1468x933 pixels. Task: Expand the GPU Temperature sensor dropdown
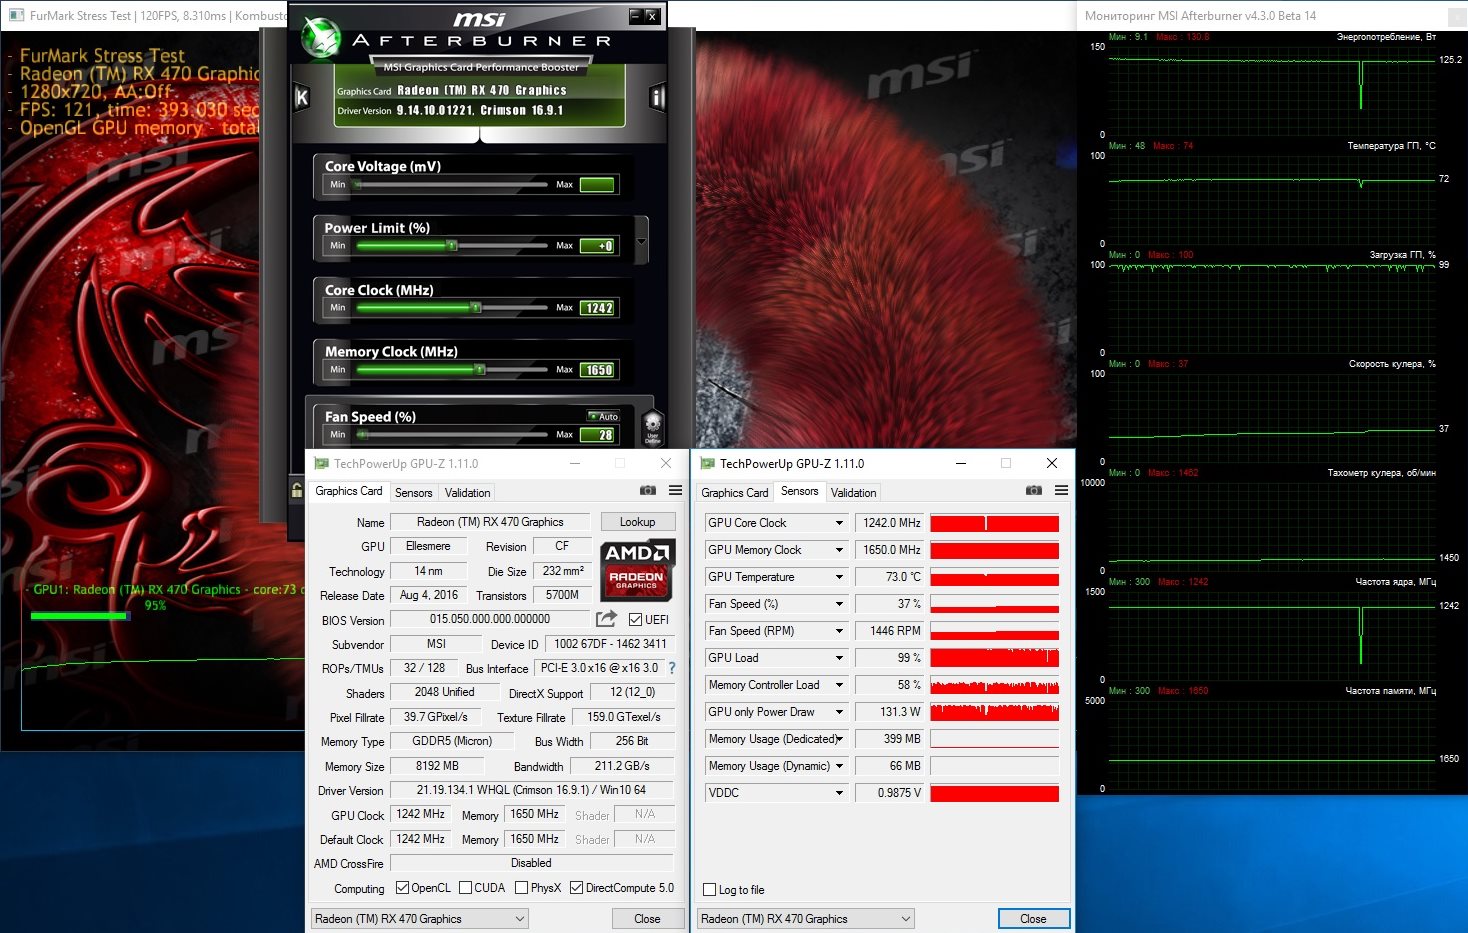(839, 577)
